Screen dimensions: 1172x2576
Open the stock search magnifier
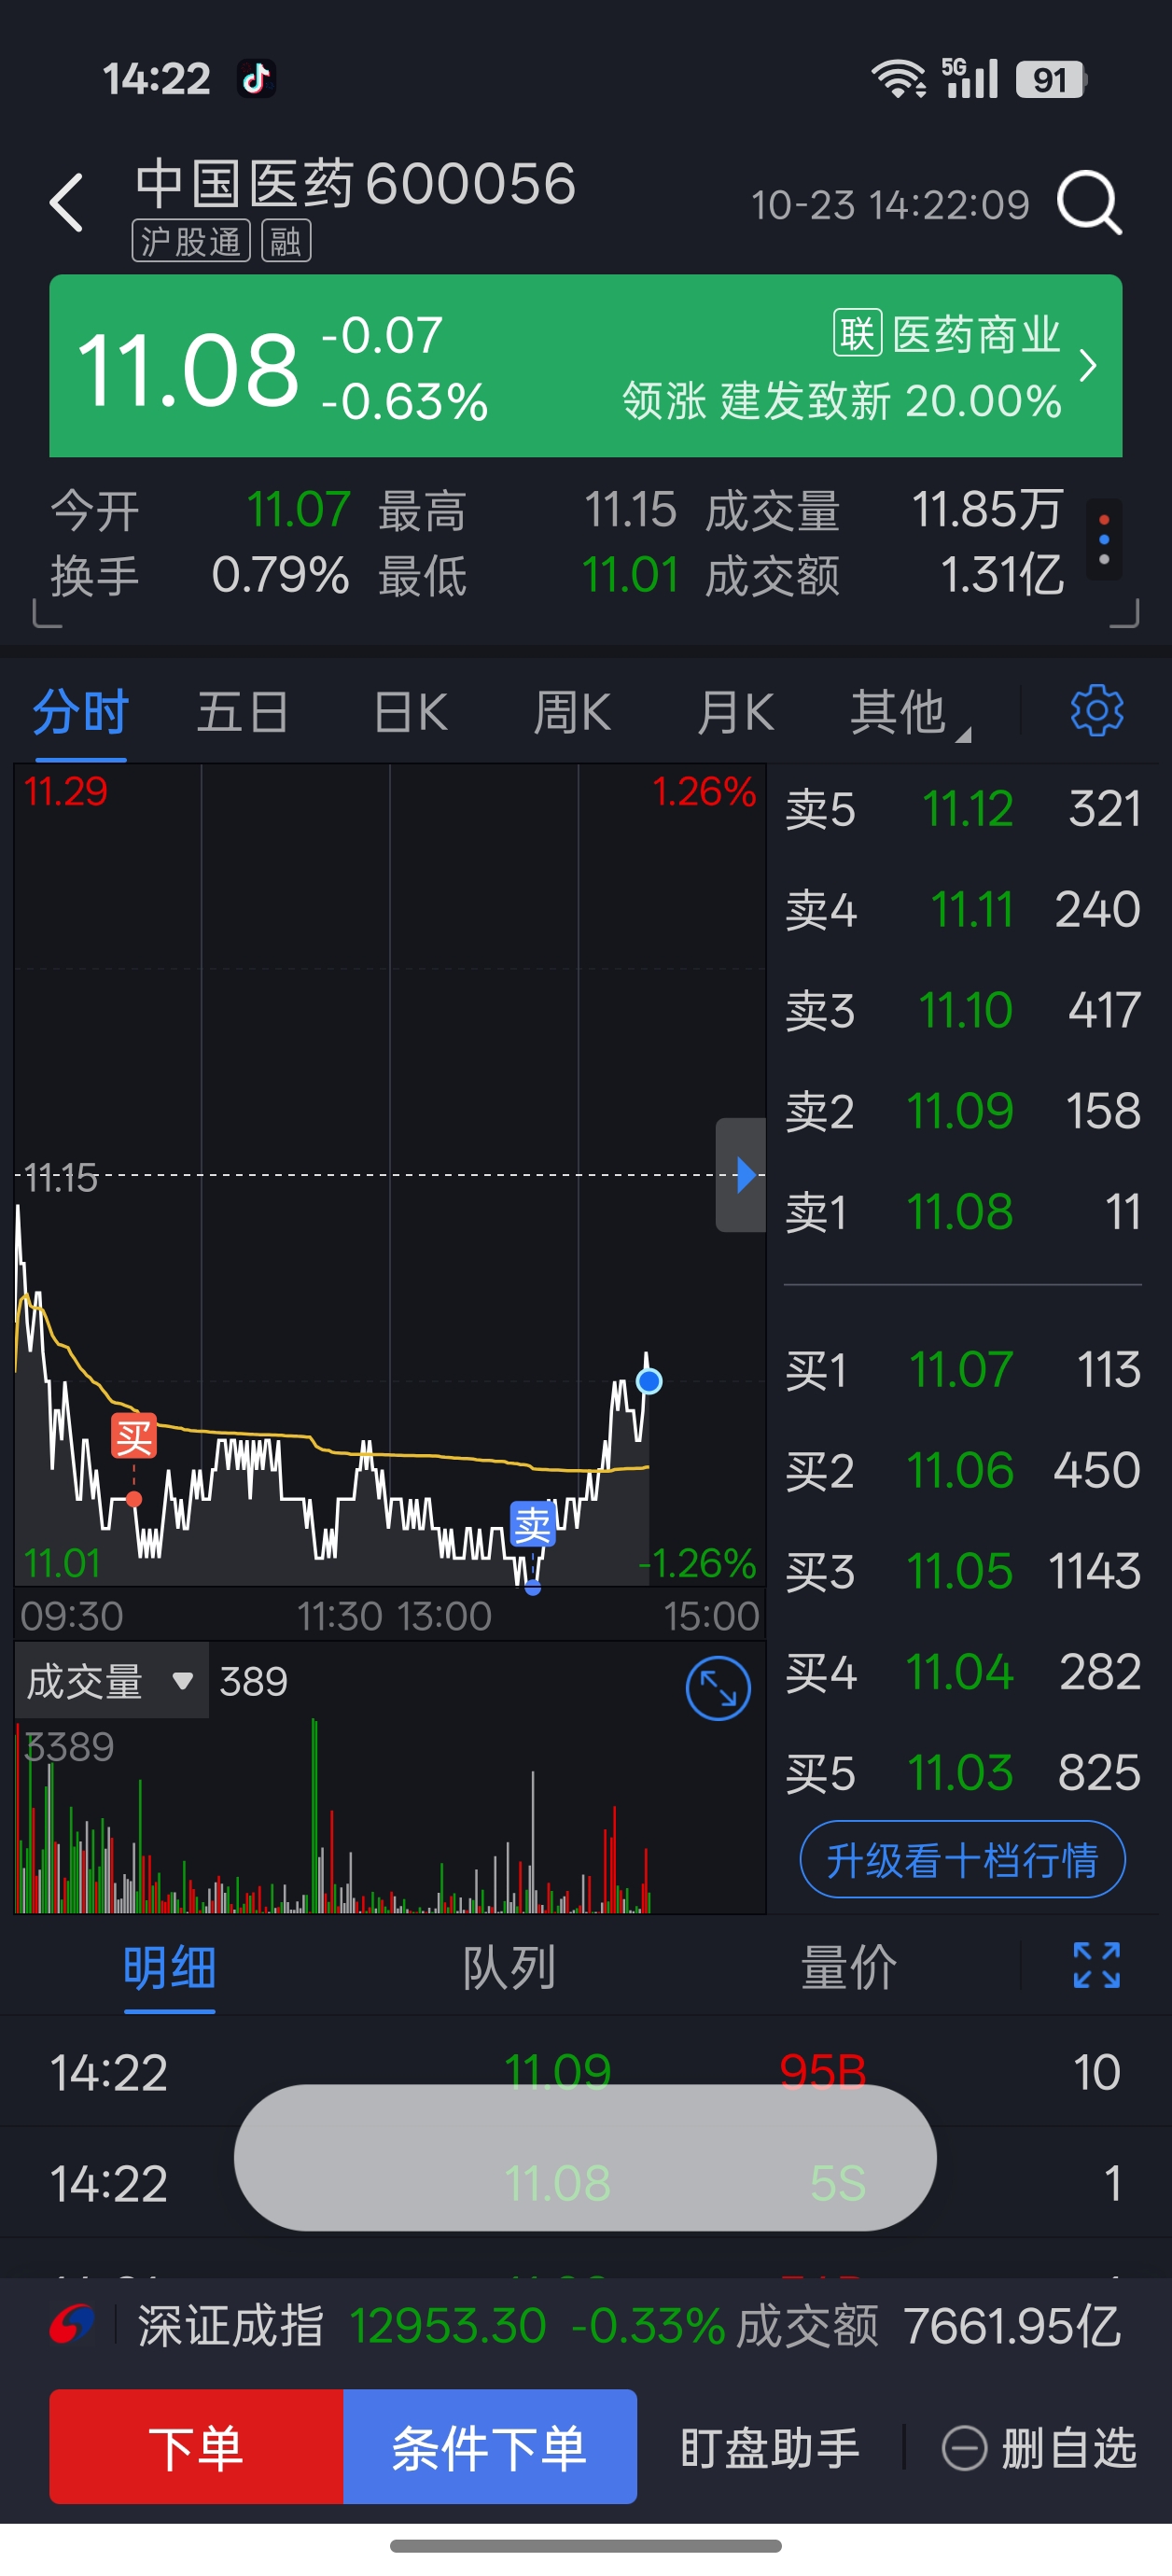[x=1090, y=203]
